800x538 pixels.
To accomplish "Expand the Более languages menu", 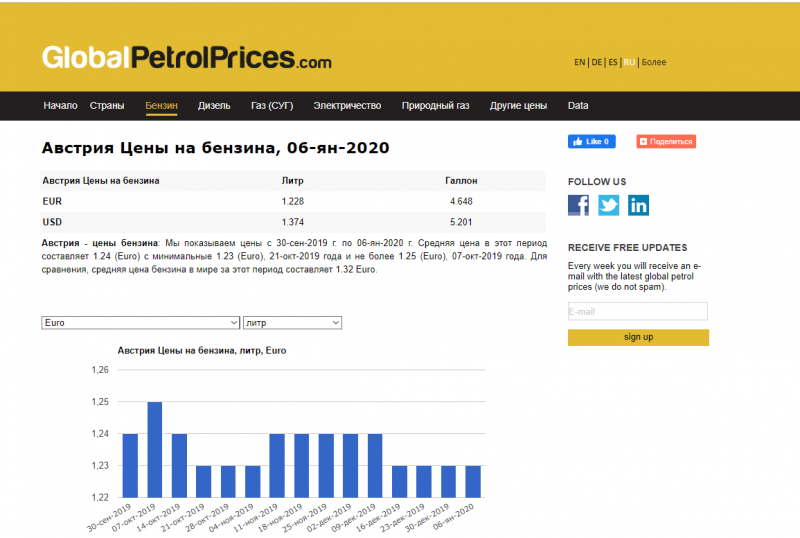I will (654, 62).
